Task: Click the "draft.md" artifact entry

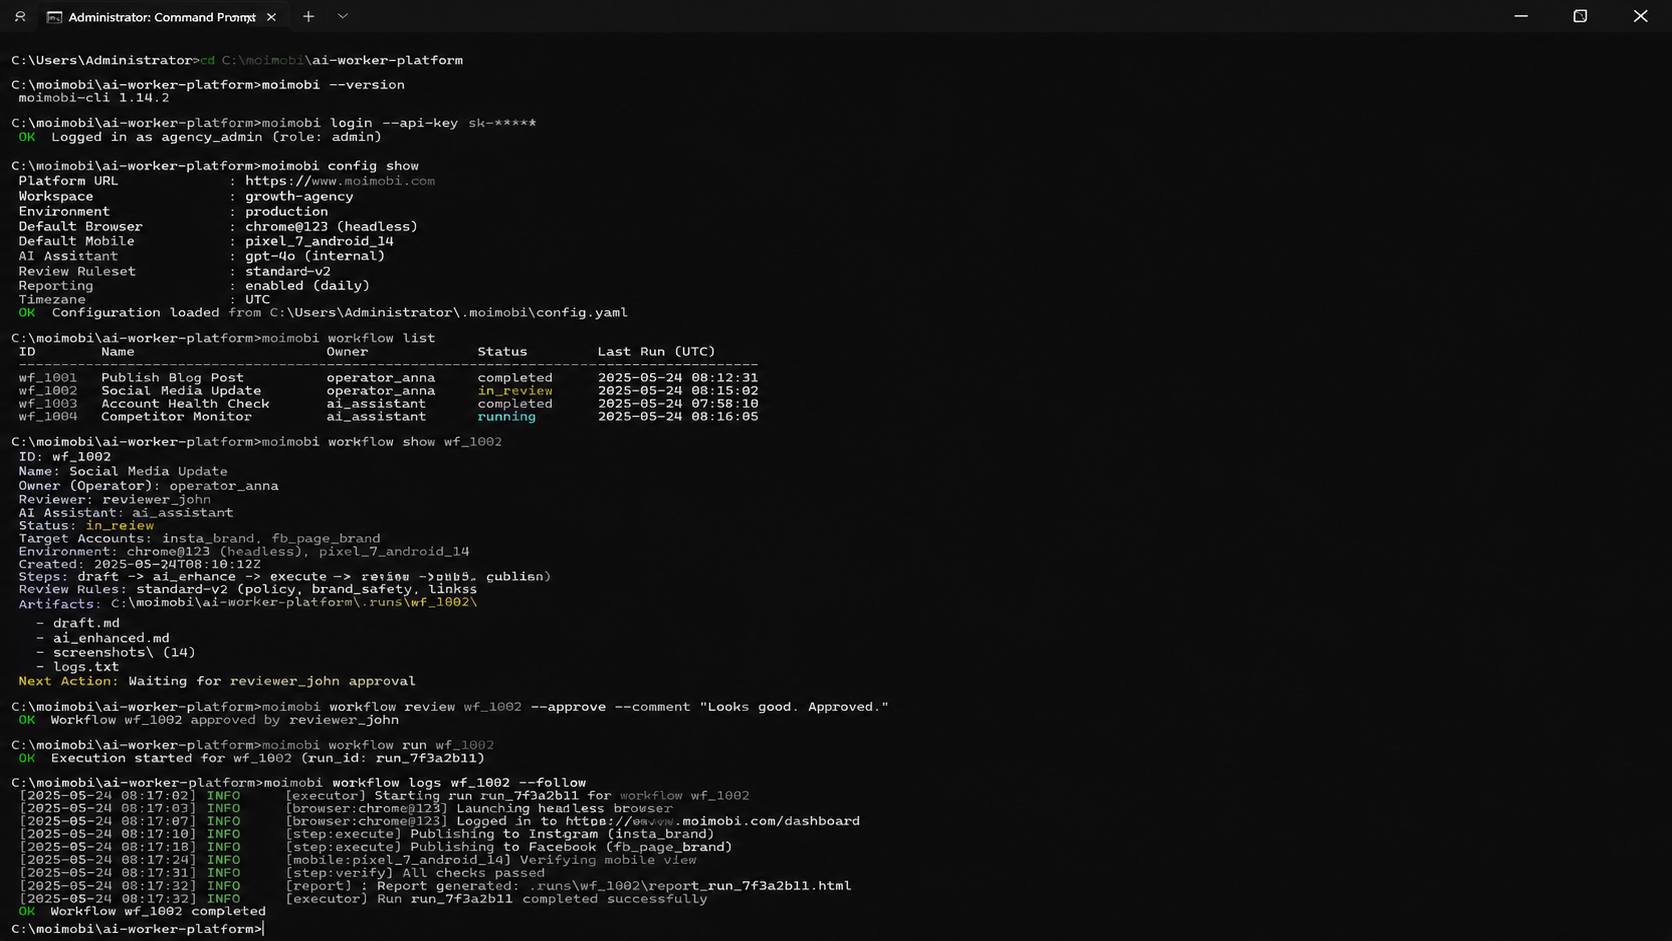Action: [86, 623]
